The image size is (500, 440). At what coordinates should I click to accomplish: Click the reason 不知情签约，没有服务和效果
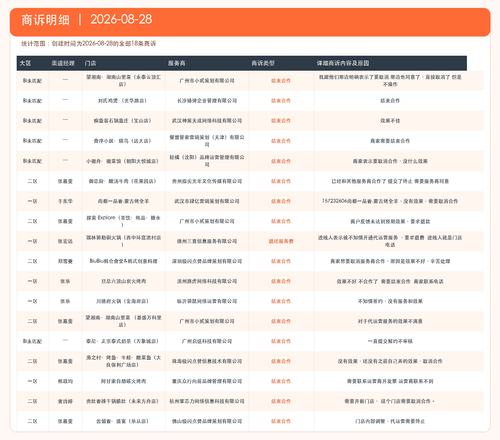390,301
